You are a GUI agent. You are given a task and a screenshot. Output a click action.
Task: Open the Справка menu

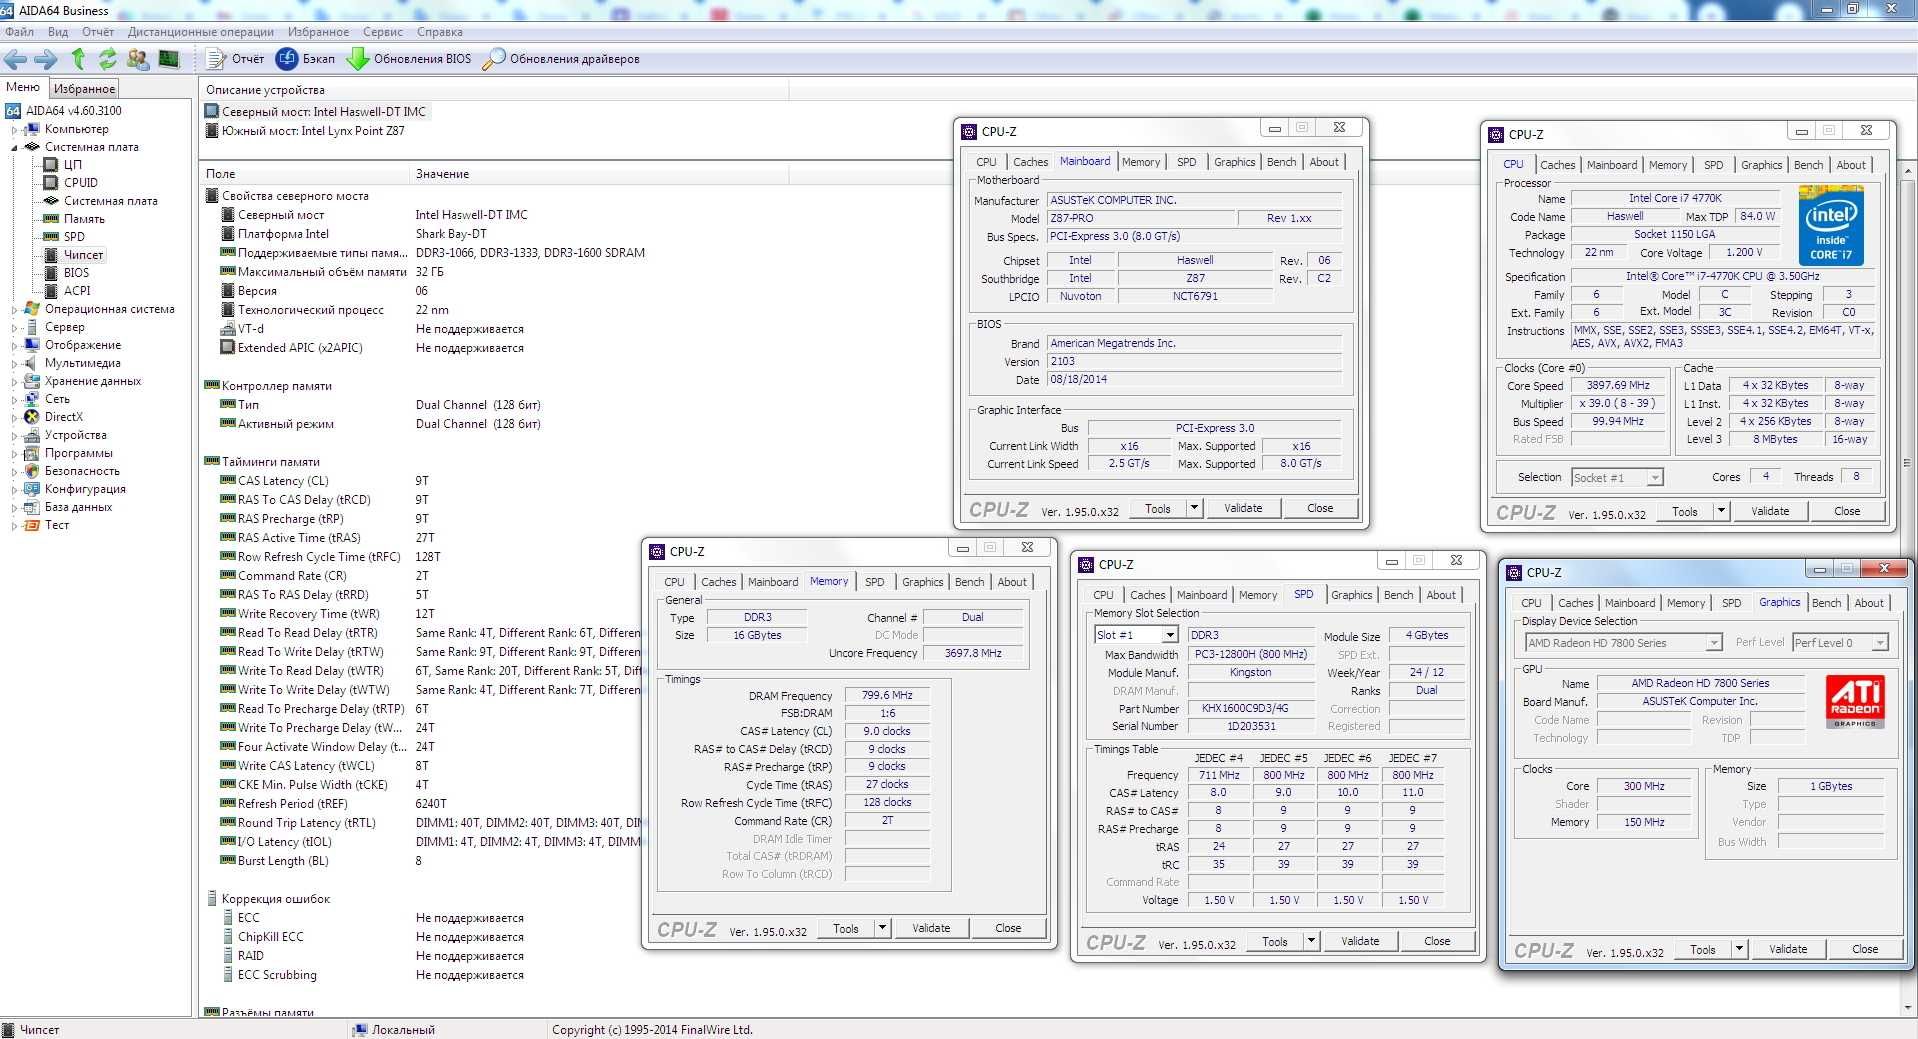440,32
